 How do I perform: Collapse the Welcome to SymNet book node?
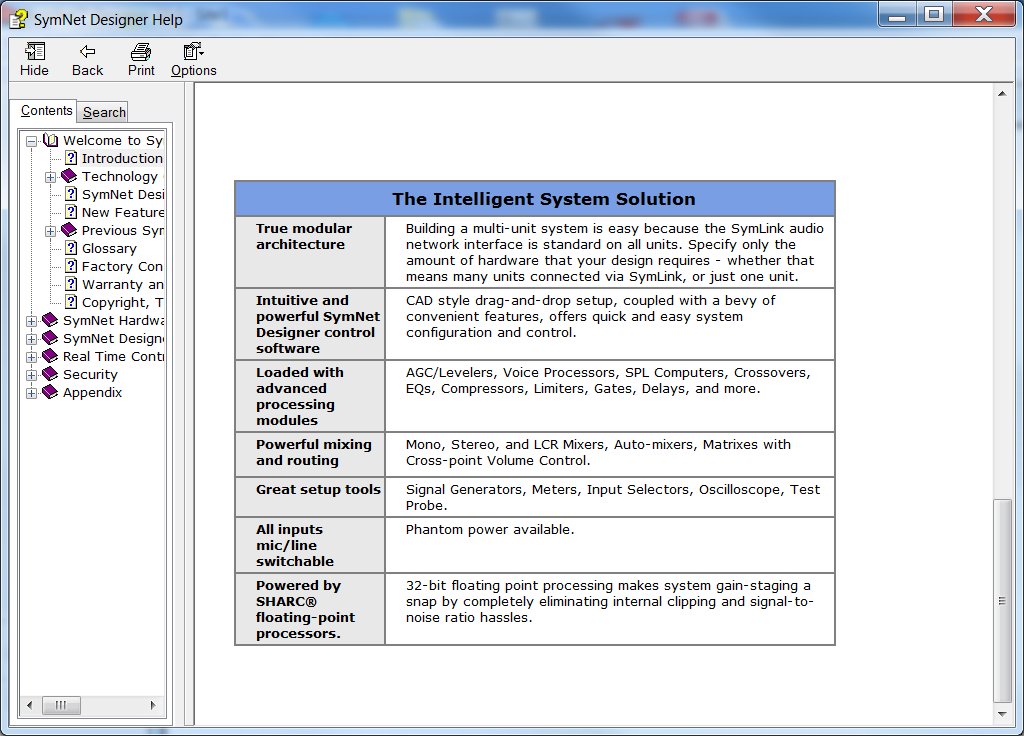coord(31,141)
